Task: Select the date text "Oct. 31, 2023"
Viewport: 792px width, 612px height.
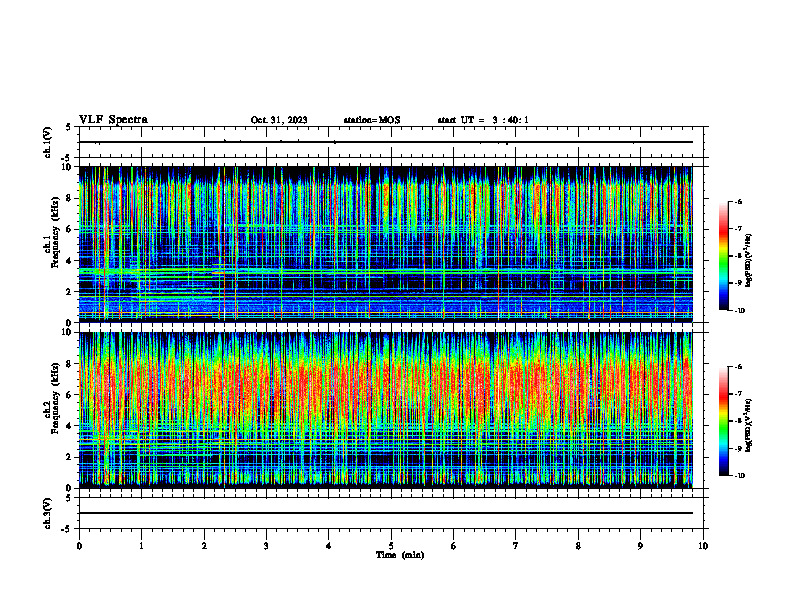Action: pyautogui.click(x=279, y=120)
